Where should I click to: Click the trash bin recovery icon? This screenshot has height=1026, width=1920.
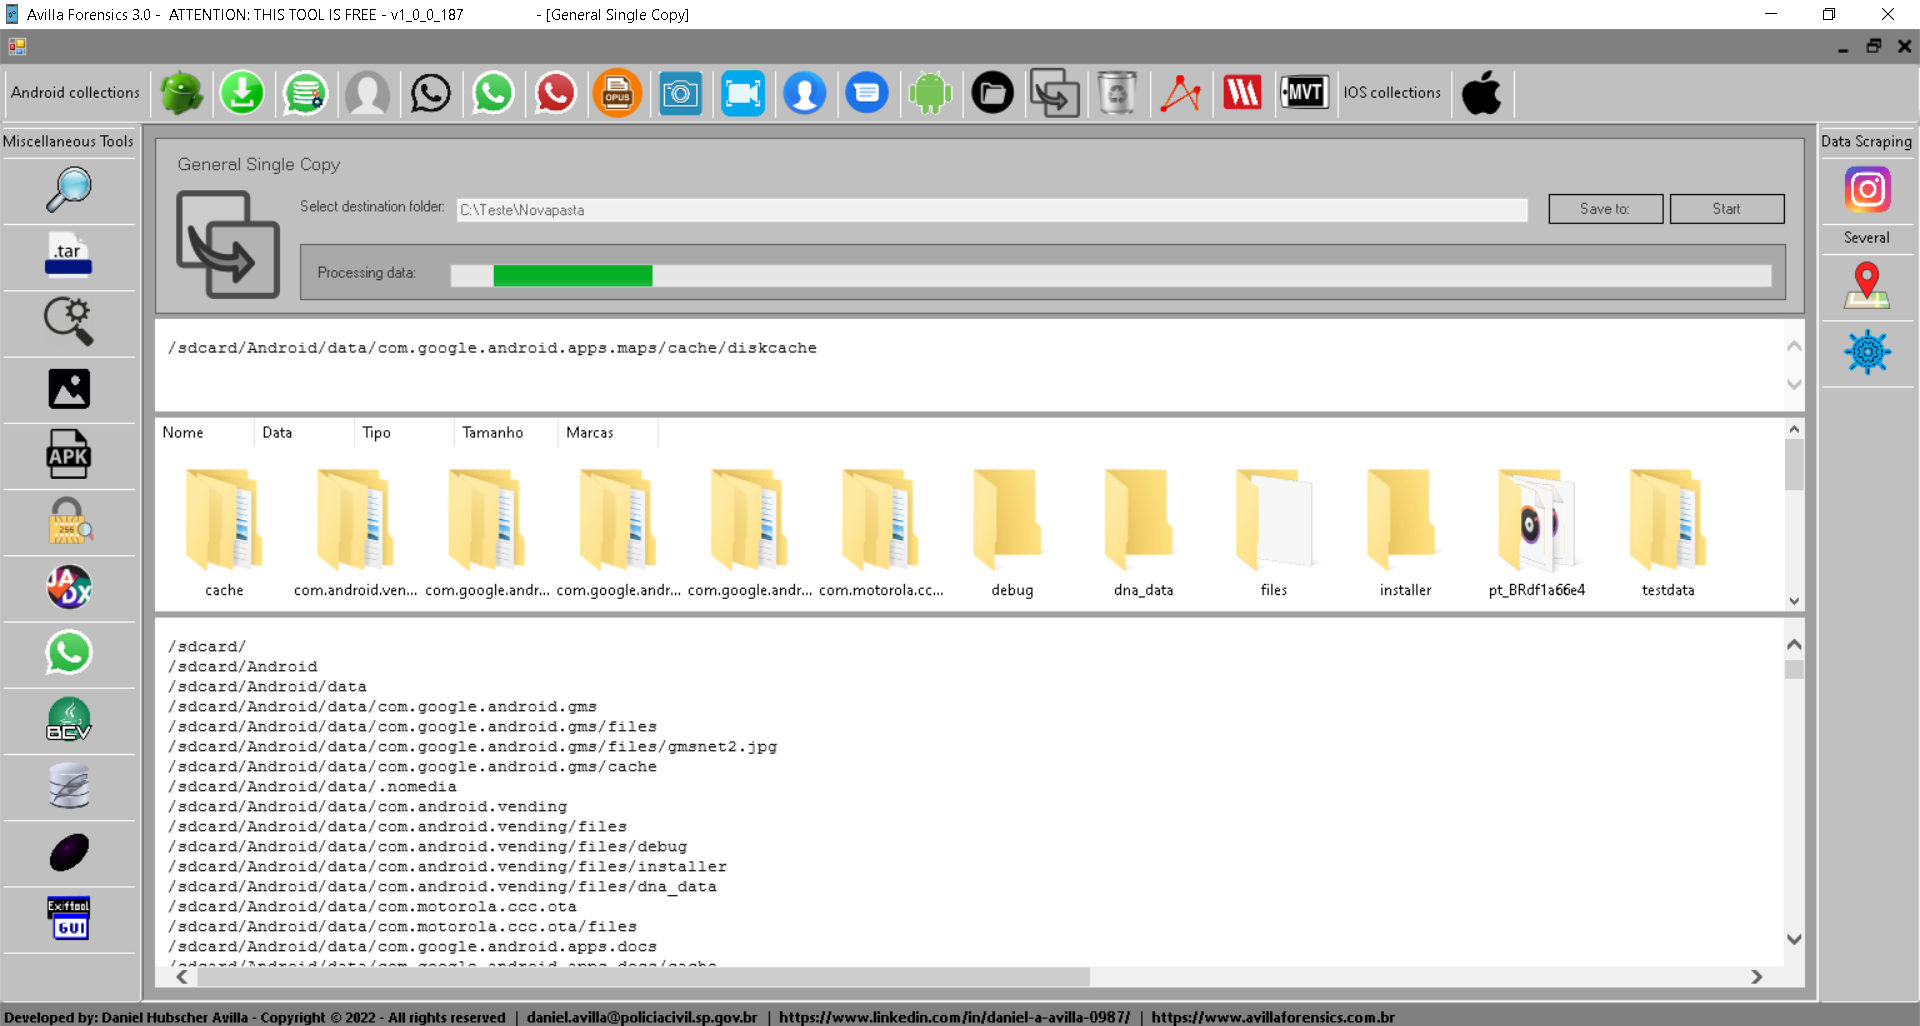click(x=1117, y=93)
